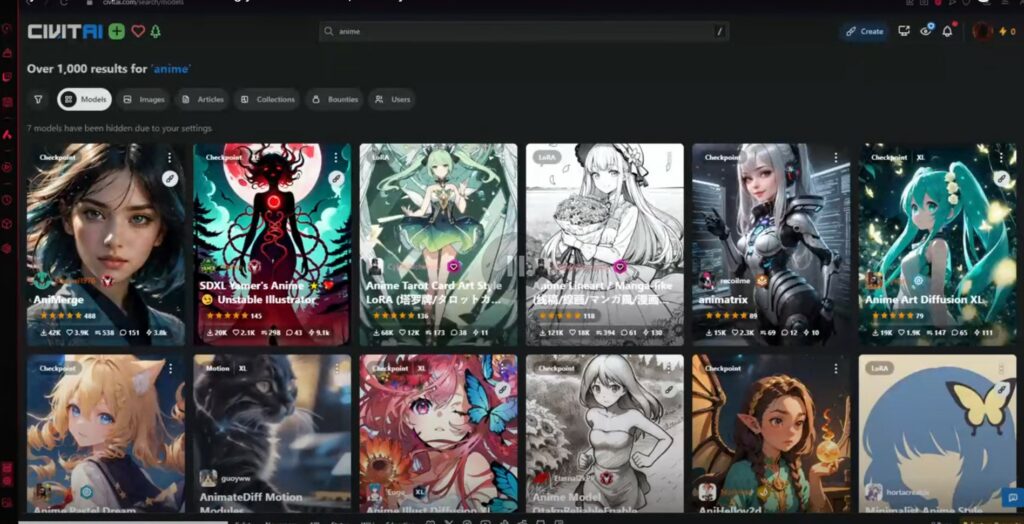1024x524 pixels.
Task: Click the heart count 18K on the Lineart card
Action: coord(580,333)
